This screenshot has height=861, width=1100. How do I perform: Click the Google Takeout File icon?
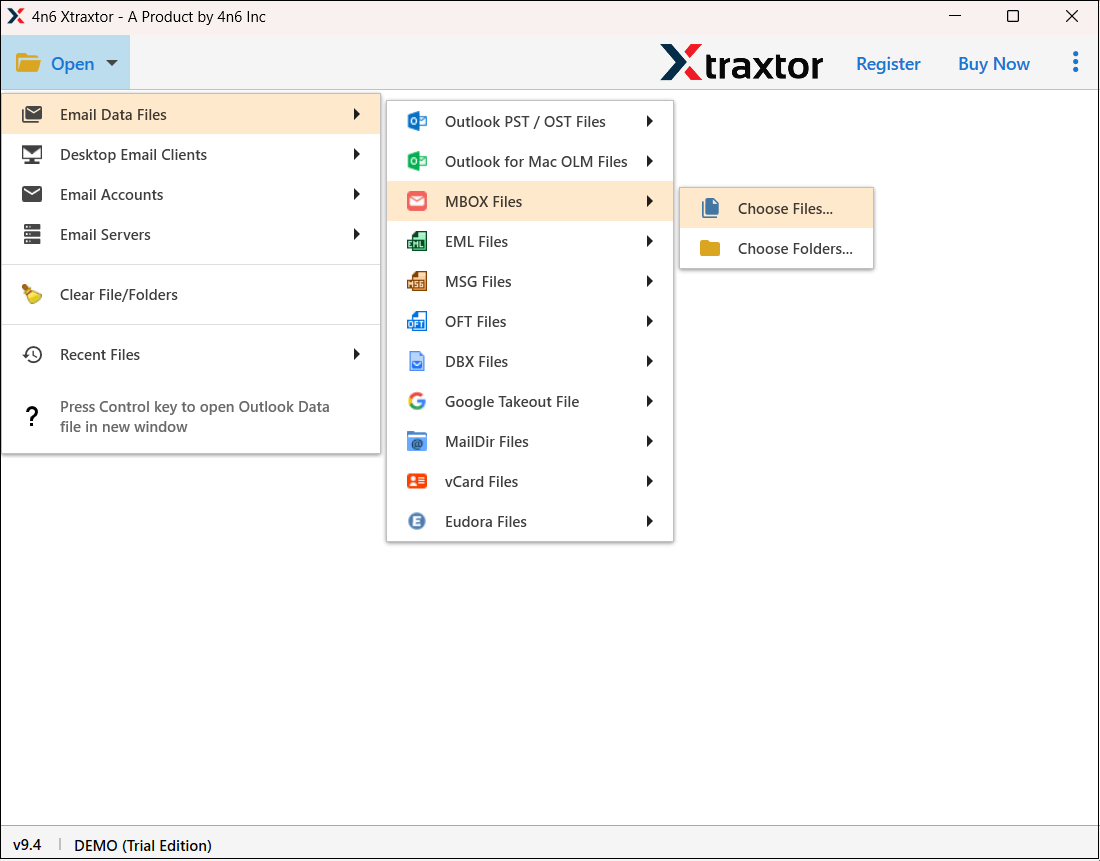tap(417, 401)
